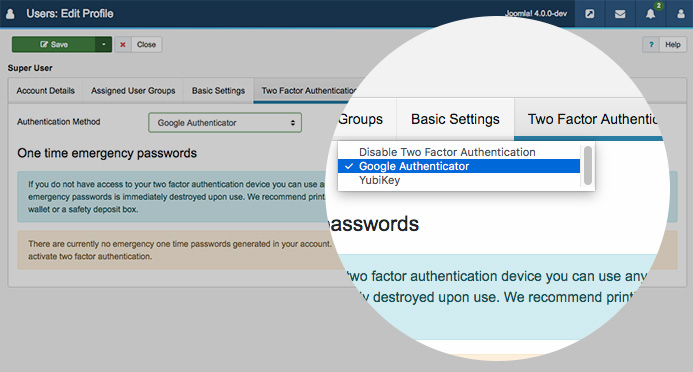Screen dimensions: 693x372
Task: Click the One time emergency passwords heading
Action: coord(107,153)
